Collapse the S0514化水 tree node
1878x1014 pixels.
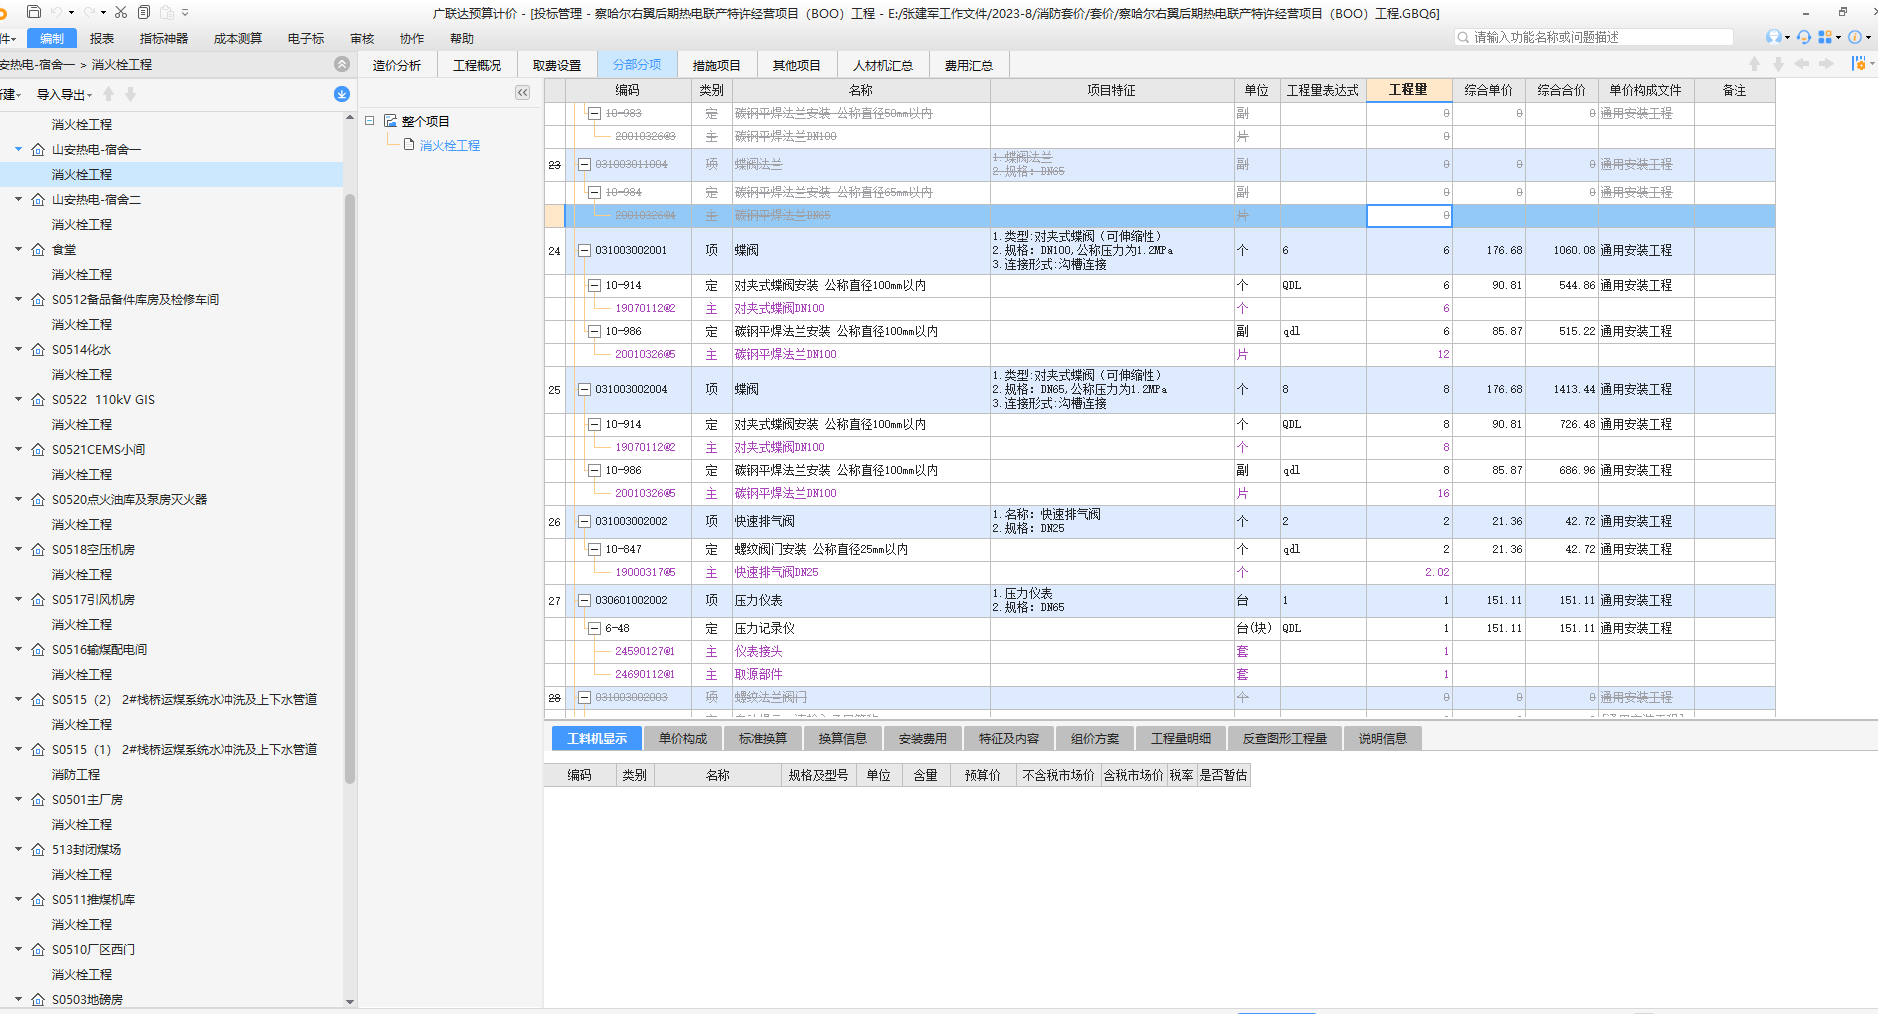pyautogui.click(x=18, y=349)
